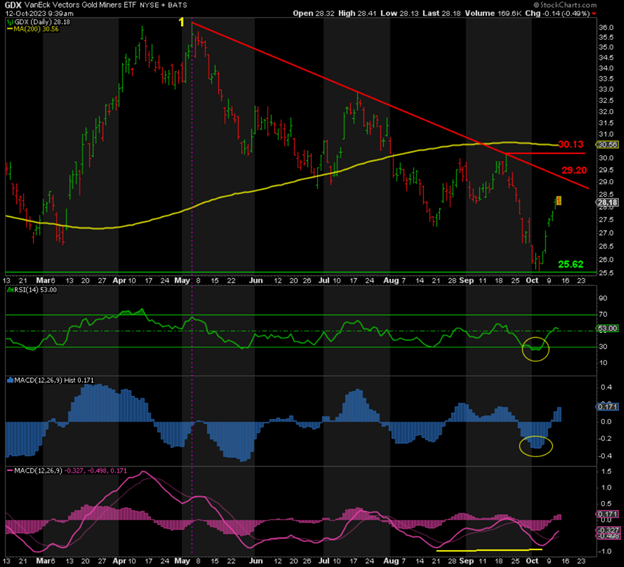
Task: Click the May label on bottom date axis
Action: pos(182,561)
